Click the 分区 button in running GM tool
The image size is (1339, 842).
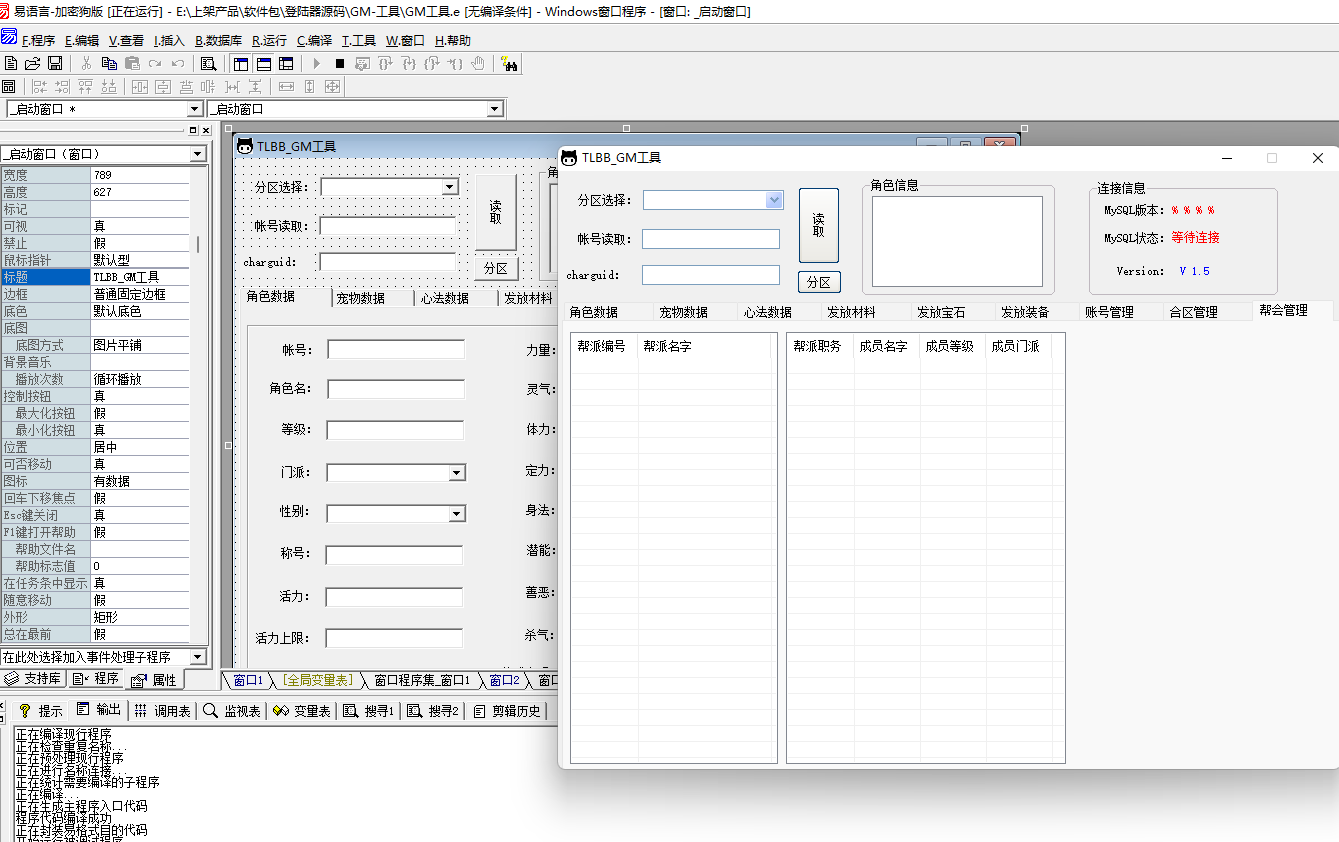tap(818, 283)
